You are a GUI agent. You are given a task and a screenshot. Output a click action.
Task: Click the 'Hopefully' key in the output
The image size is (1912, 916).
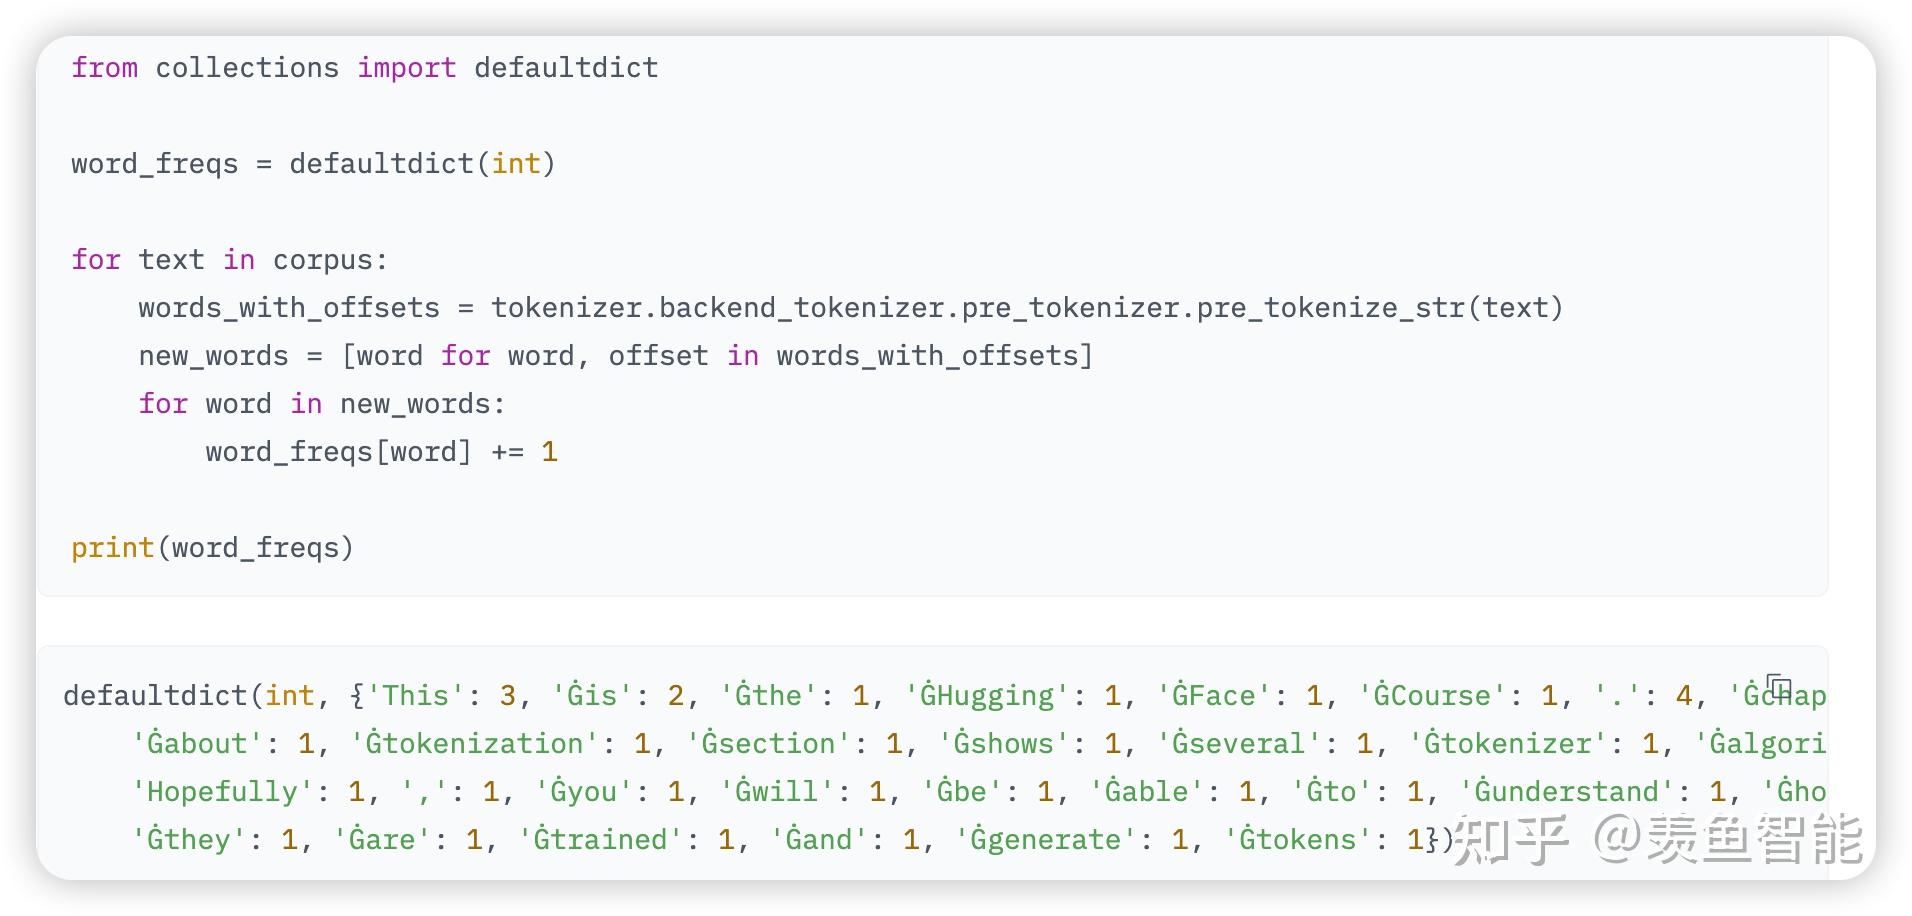coord(222,792)
